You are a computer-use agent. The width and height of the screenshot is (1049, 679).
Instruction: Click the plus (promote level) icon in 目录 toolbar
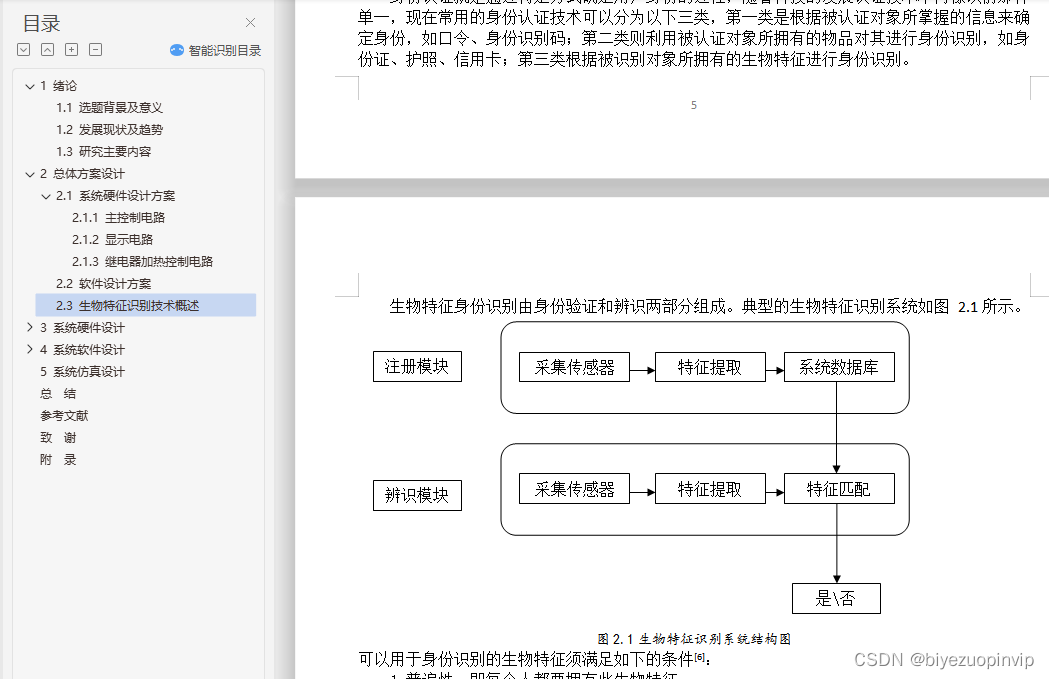tap(72, 50)
